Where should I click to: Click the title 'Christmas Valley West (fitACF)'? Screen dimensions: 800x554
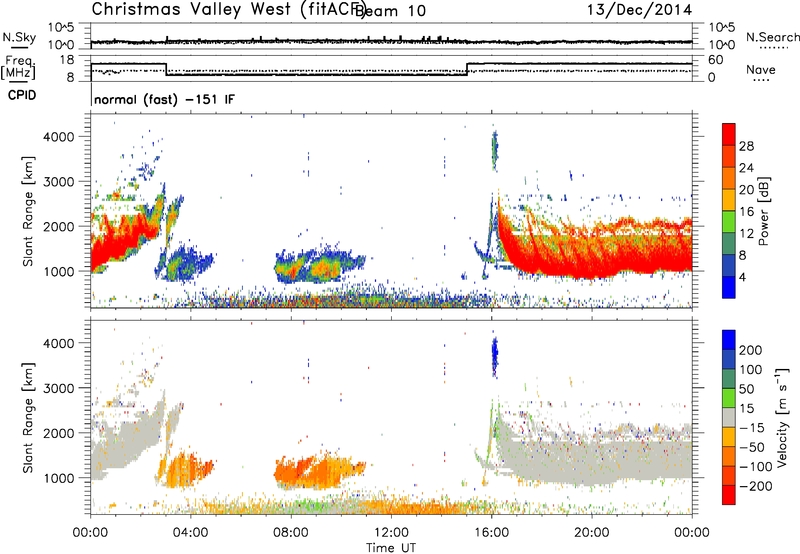click(228, 10)
